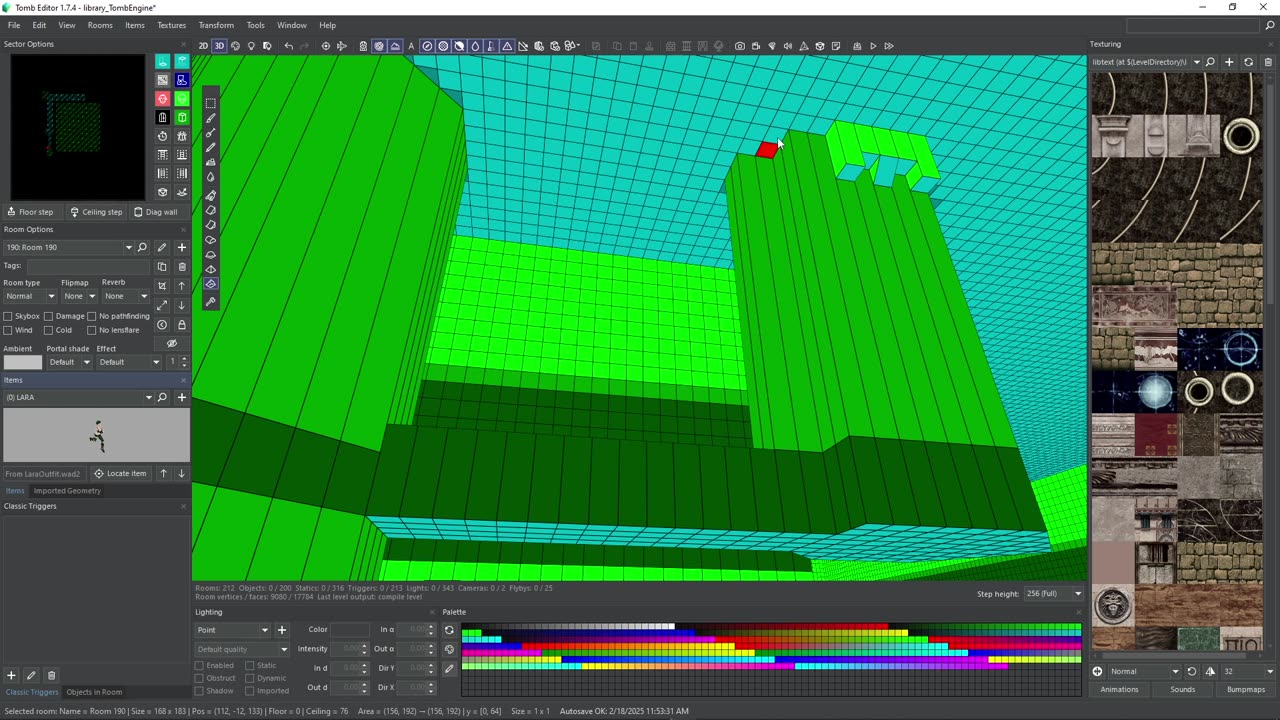Click the Tags input field
Viewport: 1280px width, 720px height.
(89, 267)
